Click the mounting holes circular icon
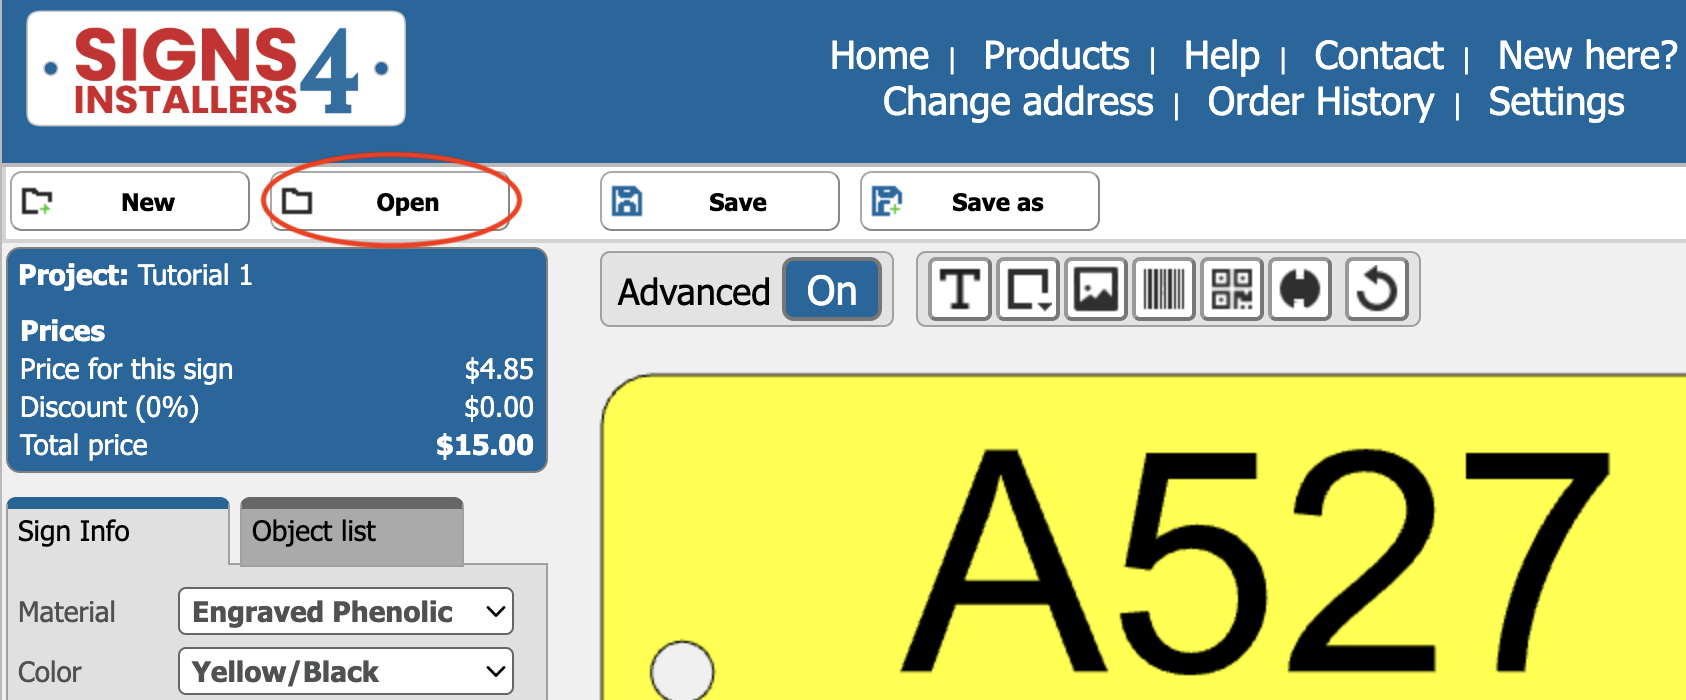 (1300, 290)
